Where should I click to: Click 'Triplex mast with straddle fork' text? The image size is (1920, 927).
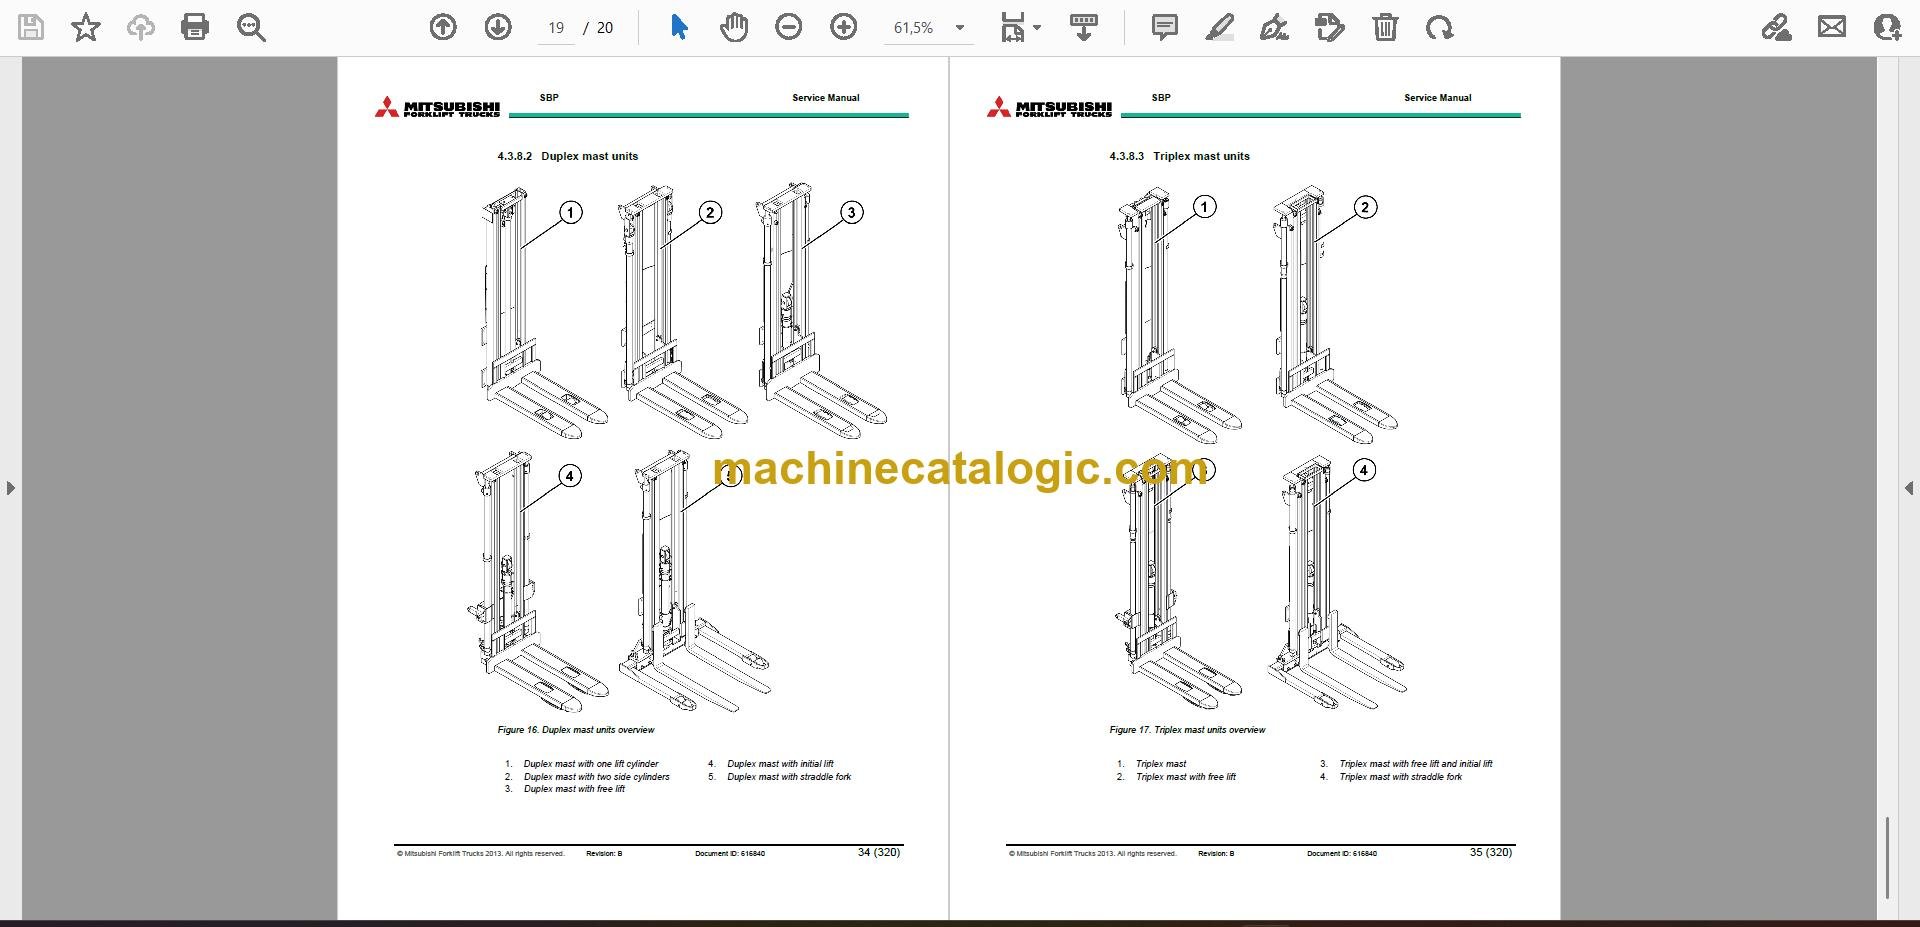(x=1401, y=777)
